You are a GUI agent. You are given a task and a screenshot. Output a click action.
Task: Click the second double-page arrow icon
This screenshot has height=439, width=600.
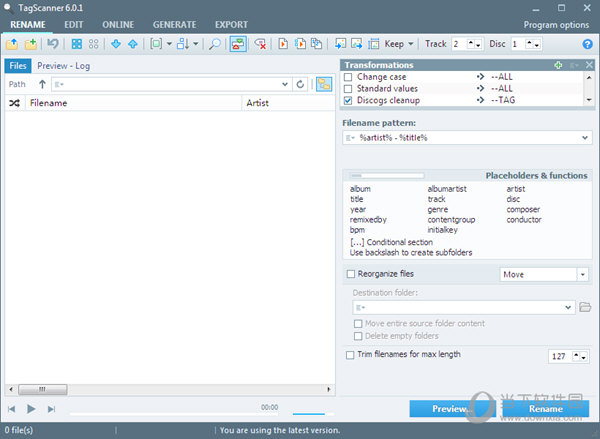pyautogui.click(x=300, y=44)
